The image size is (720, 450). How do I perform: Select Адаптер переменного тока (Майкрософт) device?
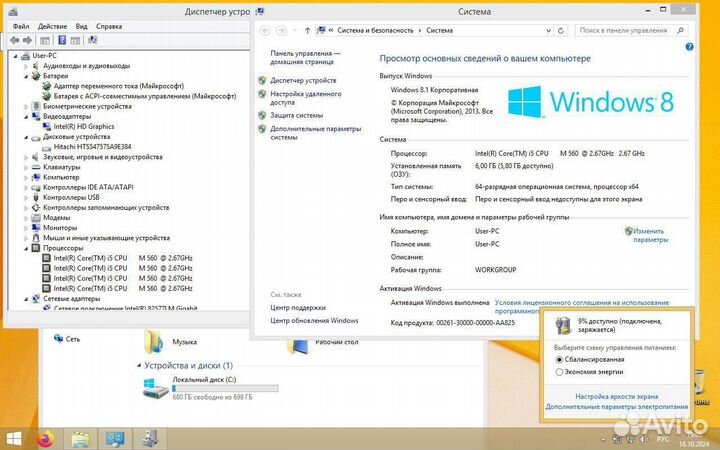(x=118, y=86)
